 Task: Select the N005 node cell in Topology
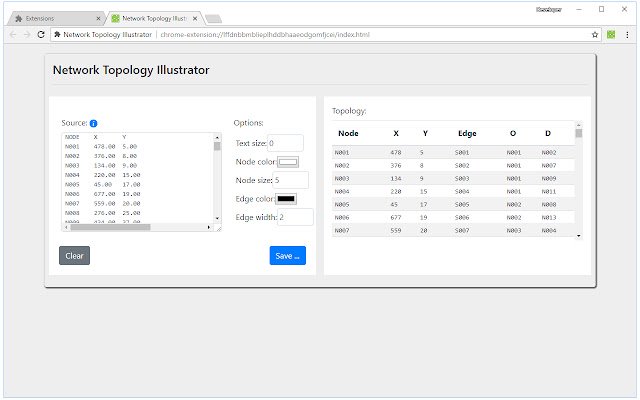tap(342, 204)
